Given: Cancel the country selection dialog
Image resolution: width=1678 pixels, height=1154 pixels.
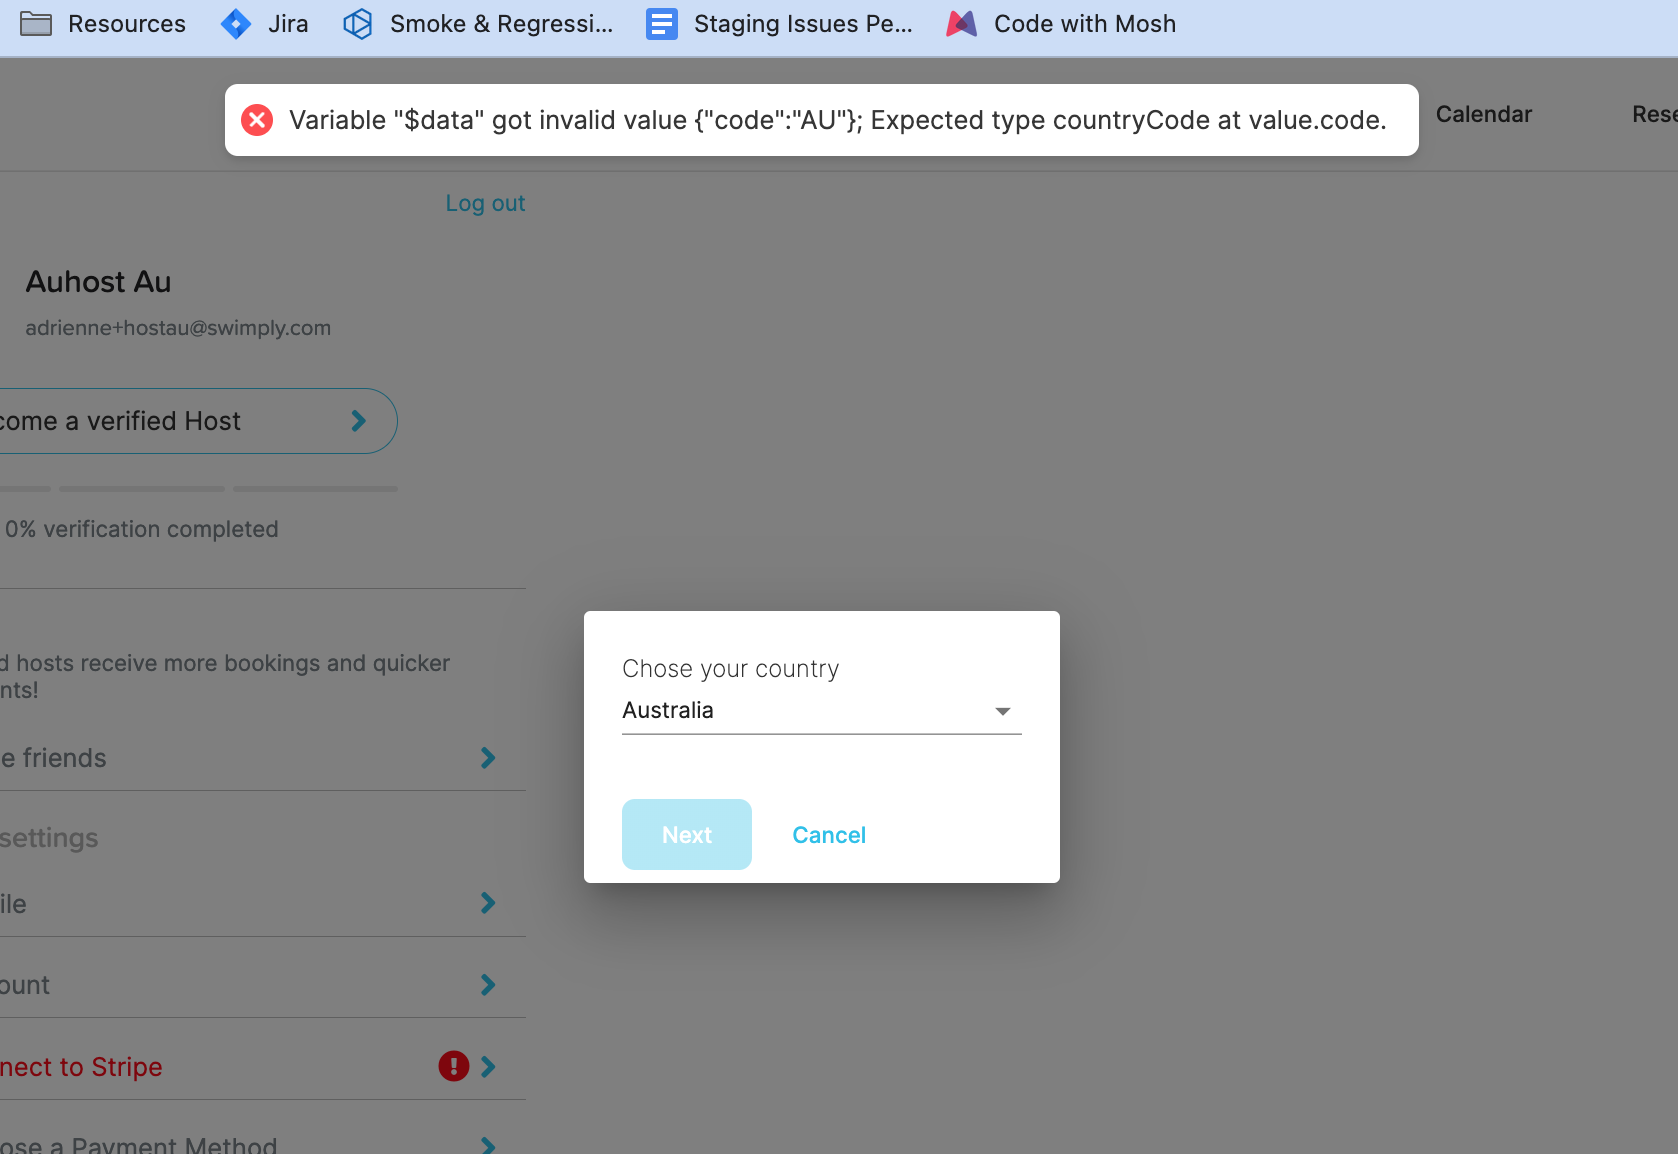Looking at the screenshot, I should tap(829, 835).
